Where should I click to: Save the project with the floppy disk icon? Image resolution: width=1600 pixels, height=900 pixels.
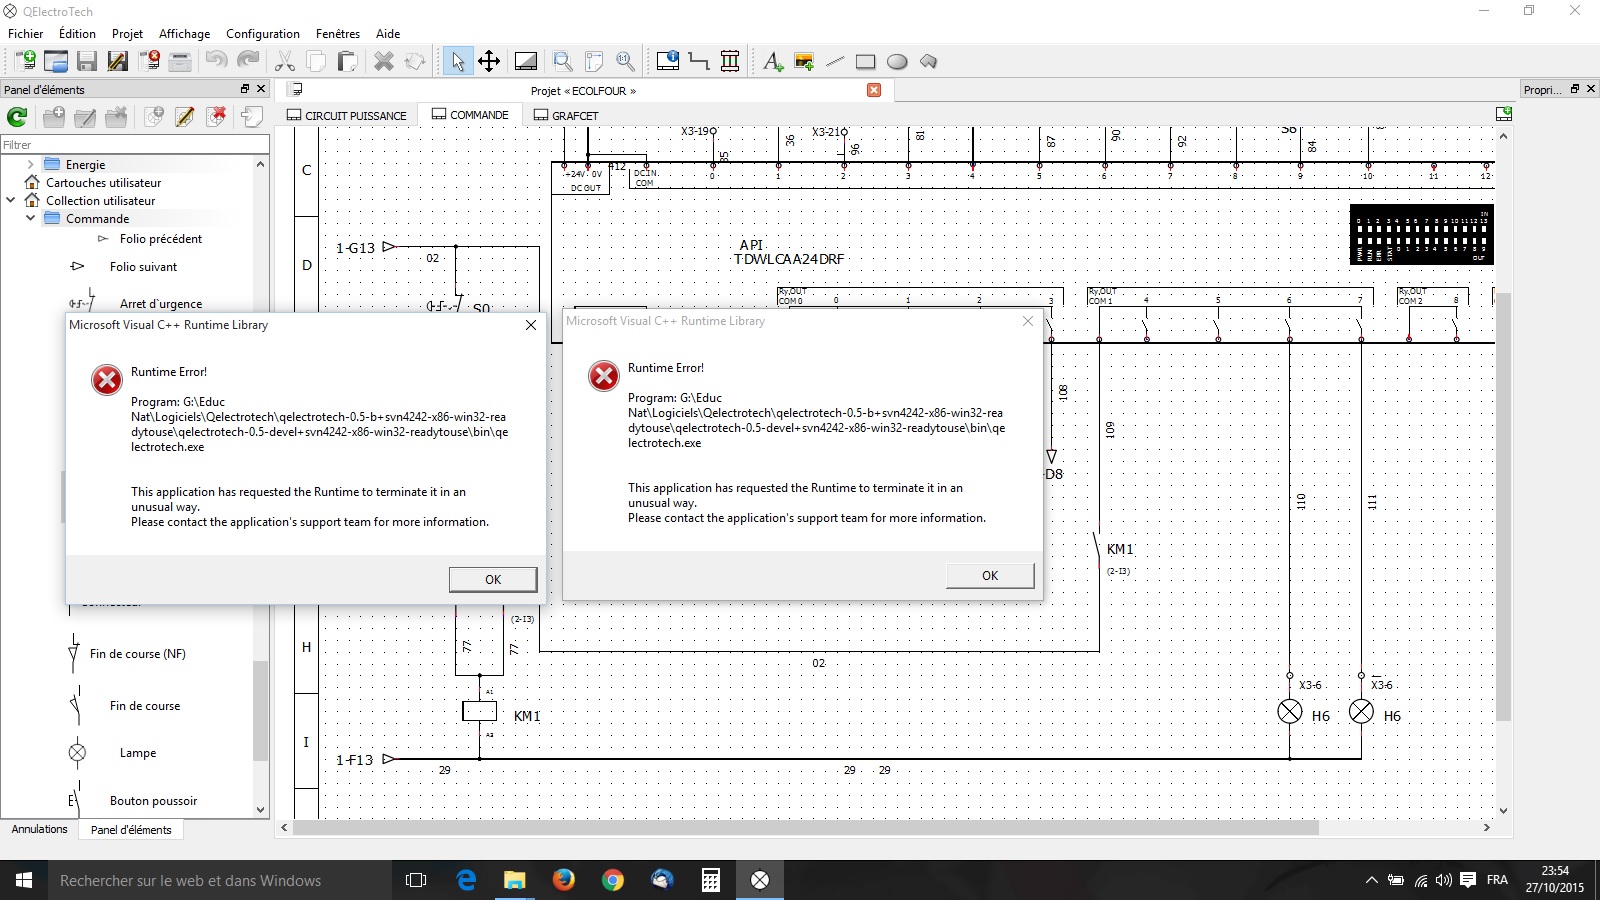(x=87, y=61)
